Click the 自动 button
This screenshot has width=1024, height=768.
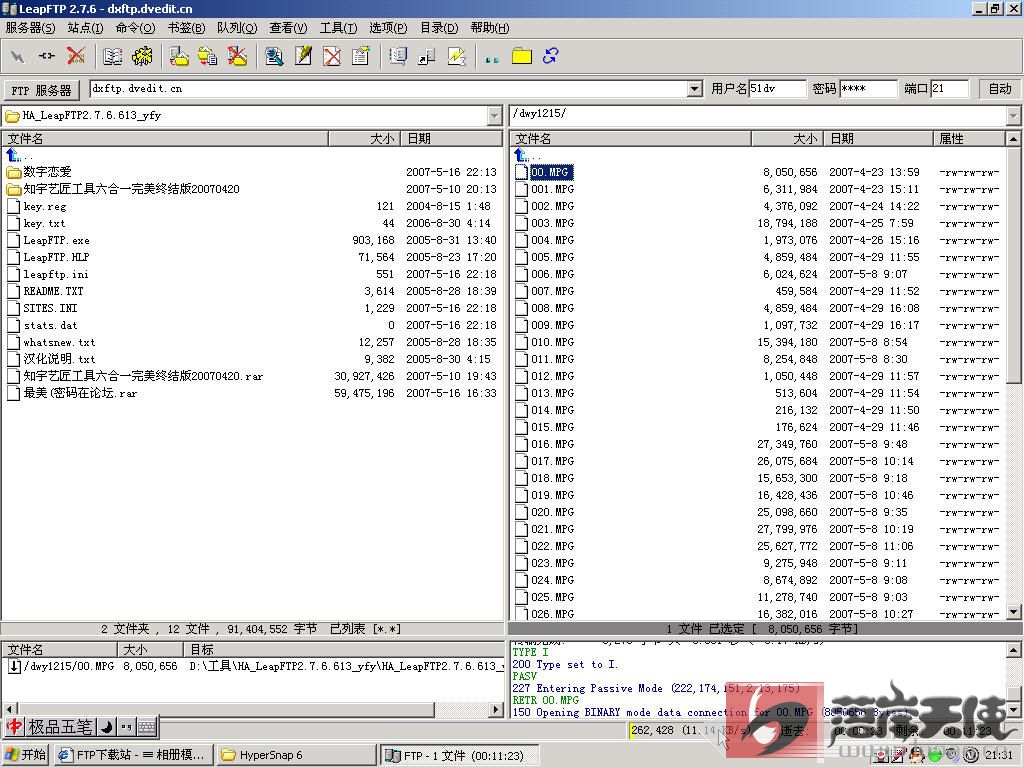click(1000, 89)
